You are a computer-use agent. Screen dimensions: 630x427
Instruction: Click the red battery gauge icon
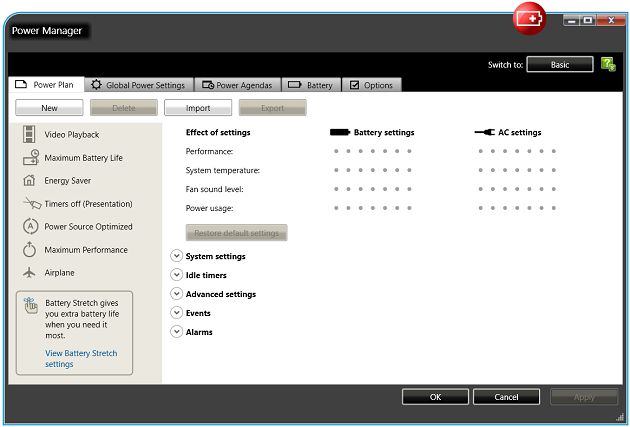click(529, 18)
